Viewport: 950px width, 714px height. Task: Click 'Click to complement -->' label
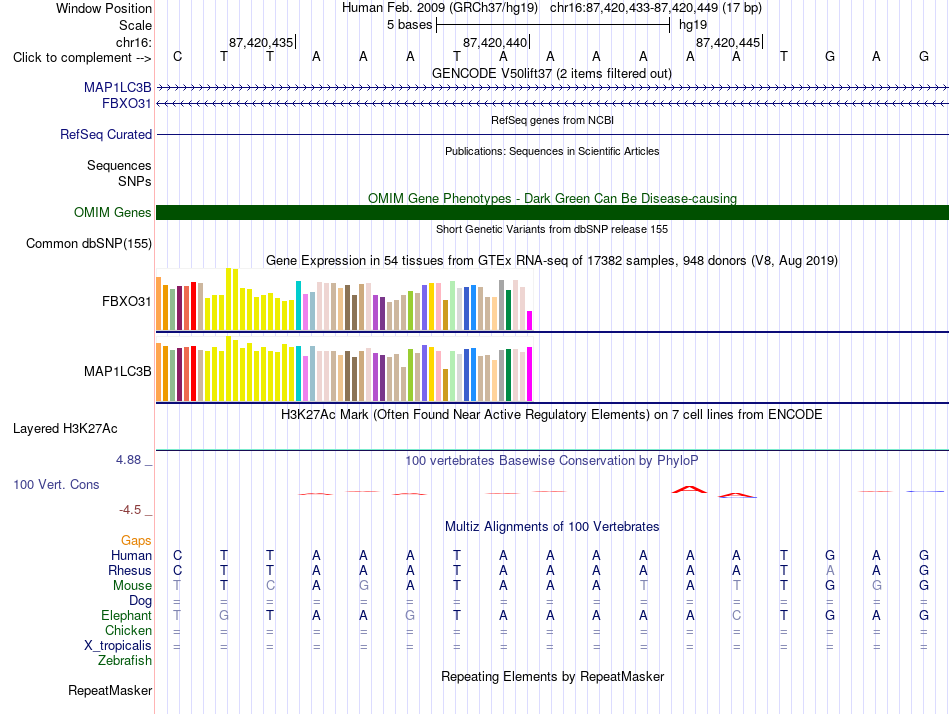(x=82, y=58)
